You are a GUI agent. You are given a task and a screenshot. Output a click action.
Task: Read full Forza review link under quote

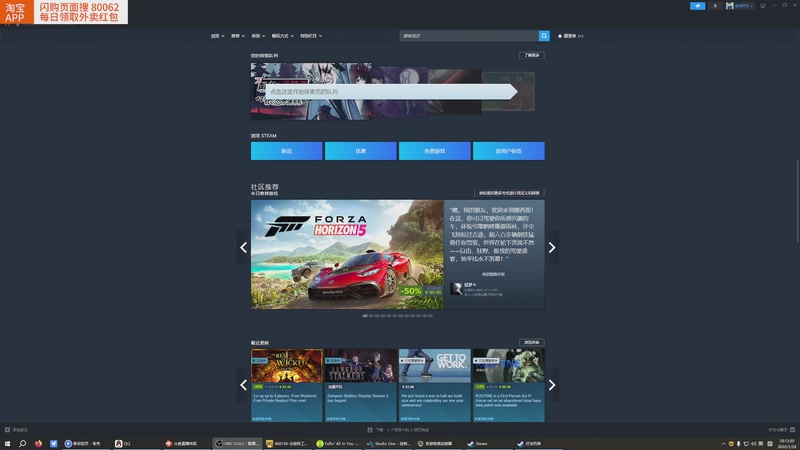[x=493, y=274]
